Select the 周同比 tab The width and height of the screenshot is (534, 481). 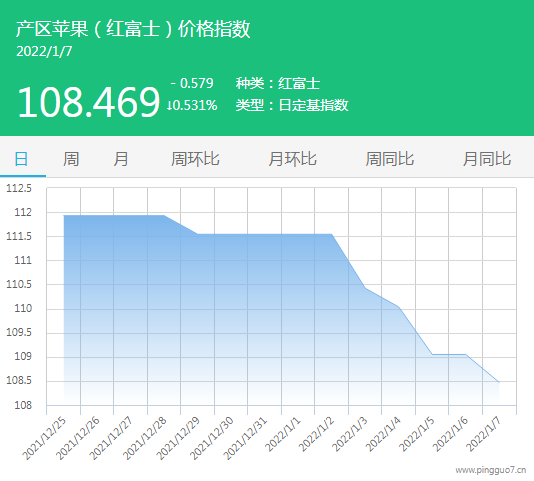390,159
